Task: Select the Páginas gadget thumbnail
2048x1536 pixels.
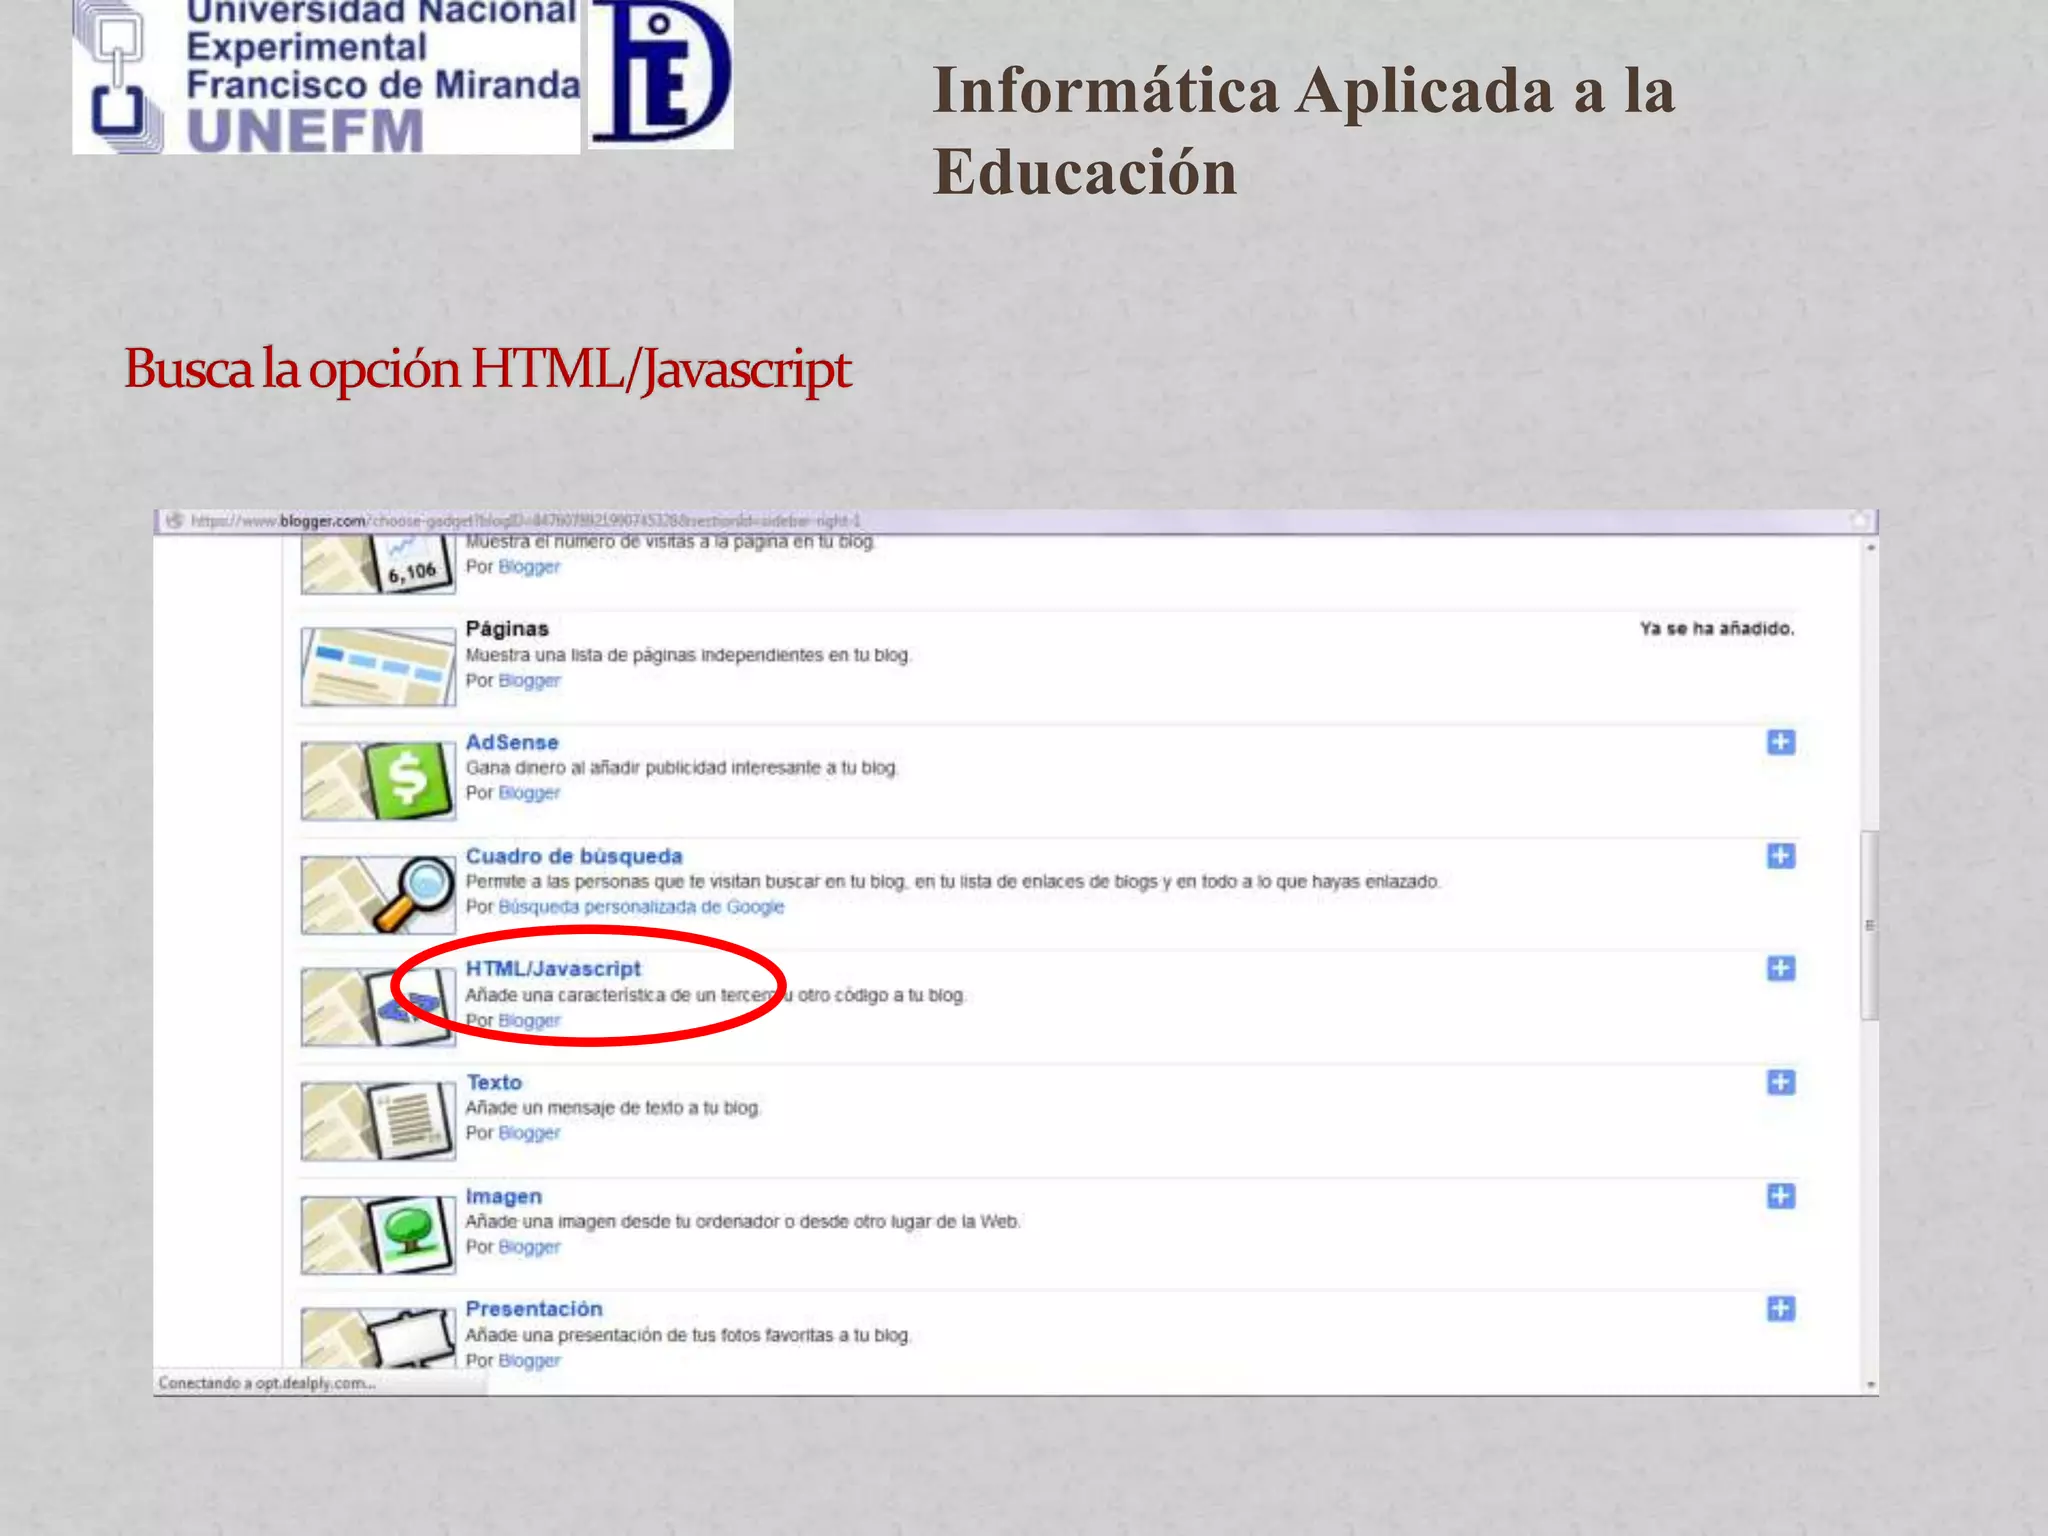Action: click(x=378, y=667)
